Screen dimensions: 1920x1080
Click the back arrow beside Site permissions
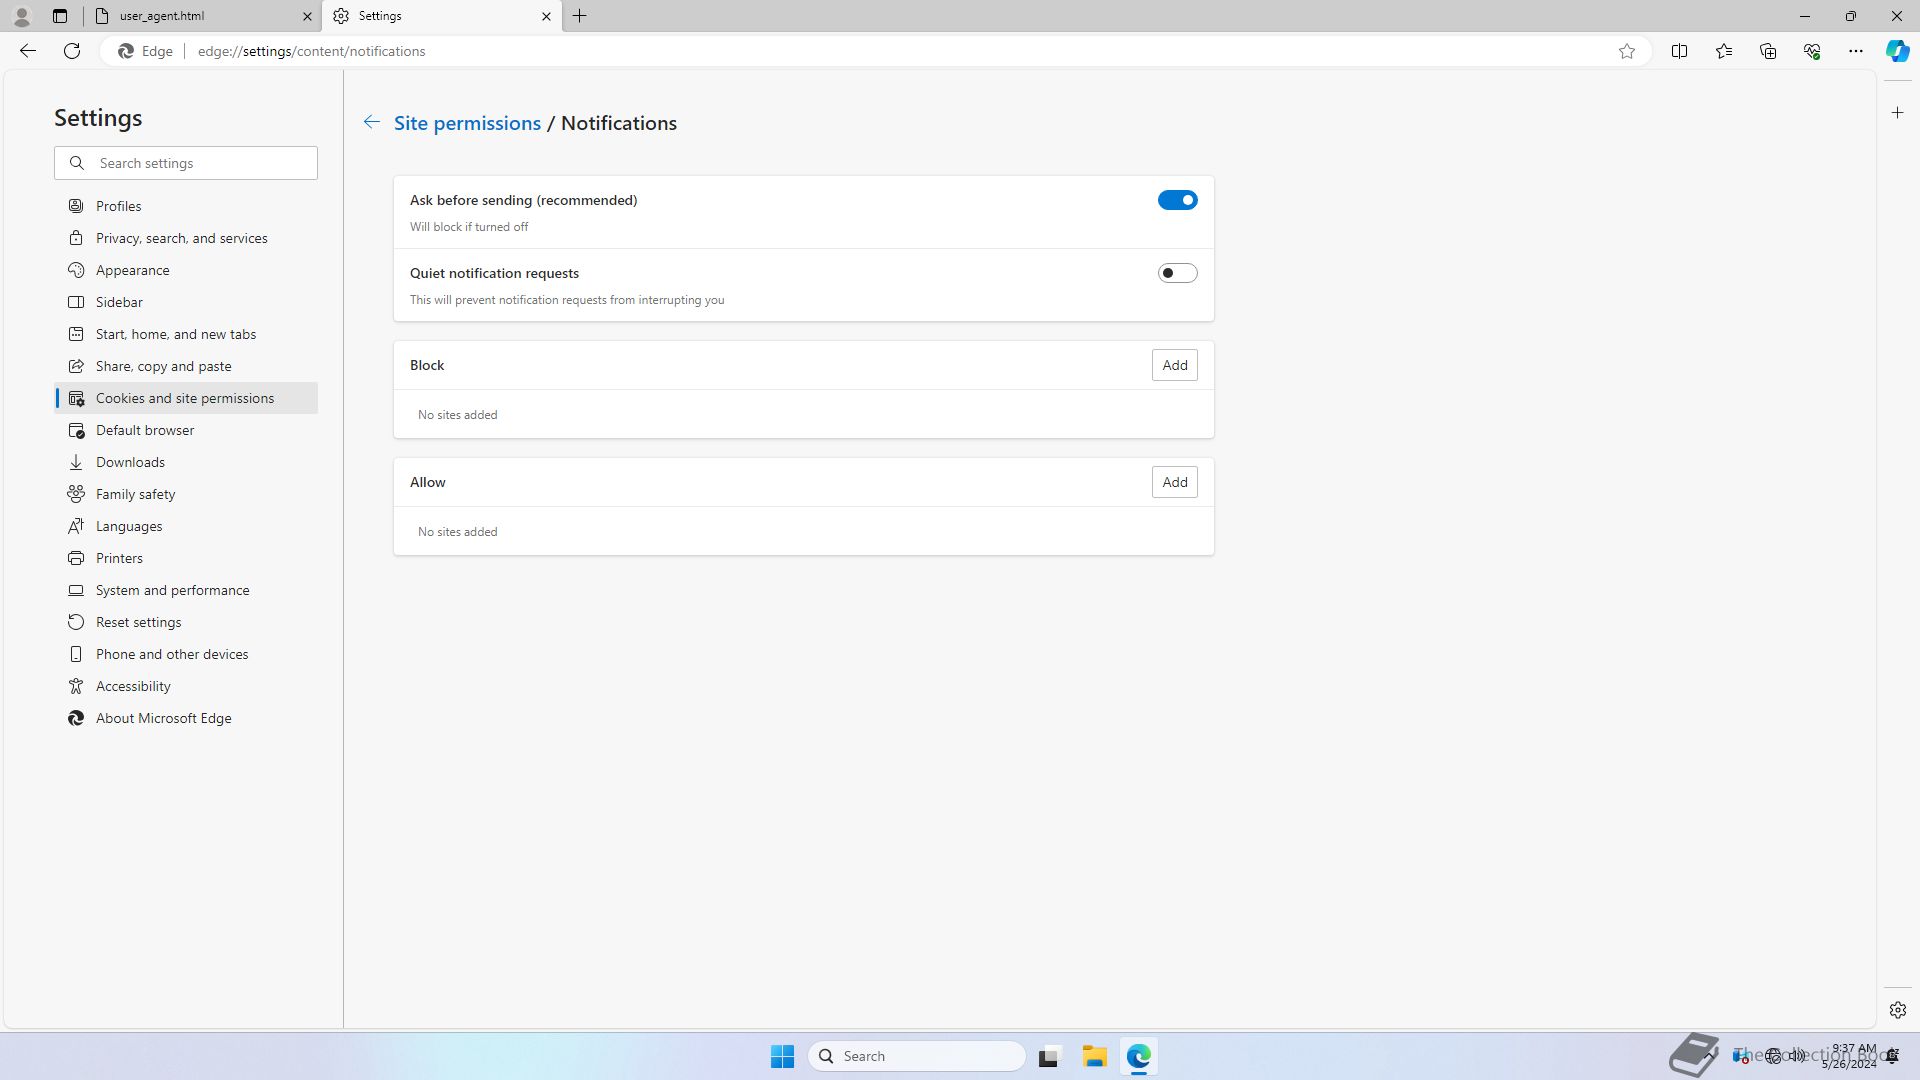(371, 122)
